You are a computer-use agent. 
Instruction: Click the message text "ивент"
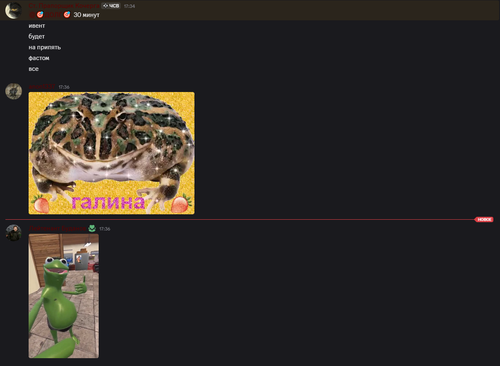37,26
